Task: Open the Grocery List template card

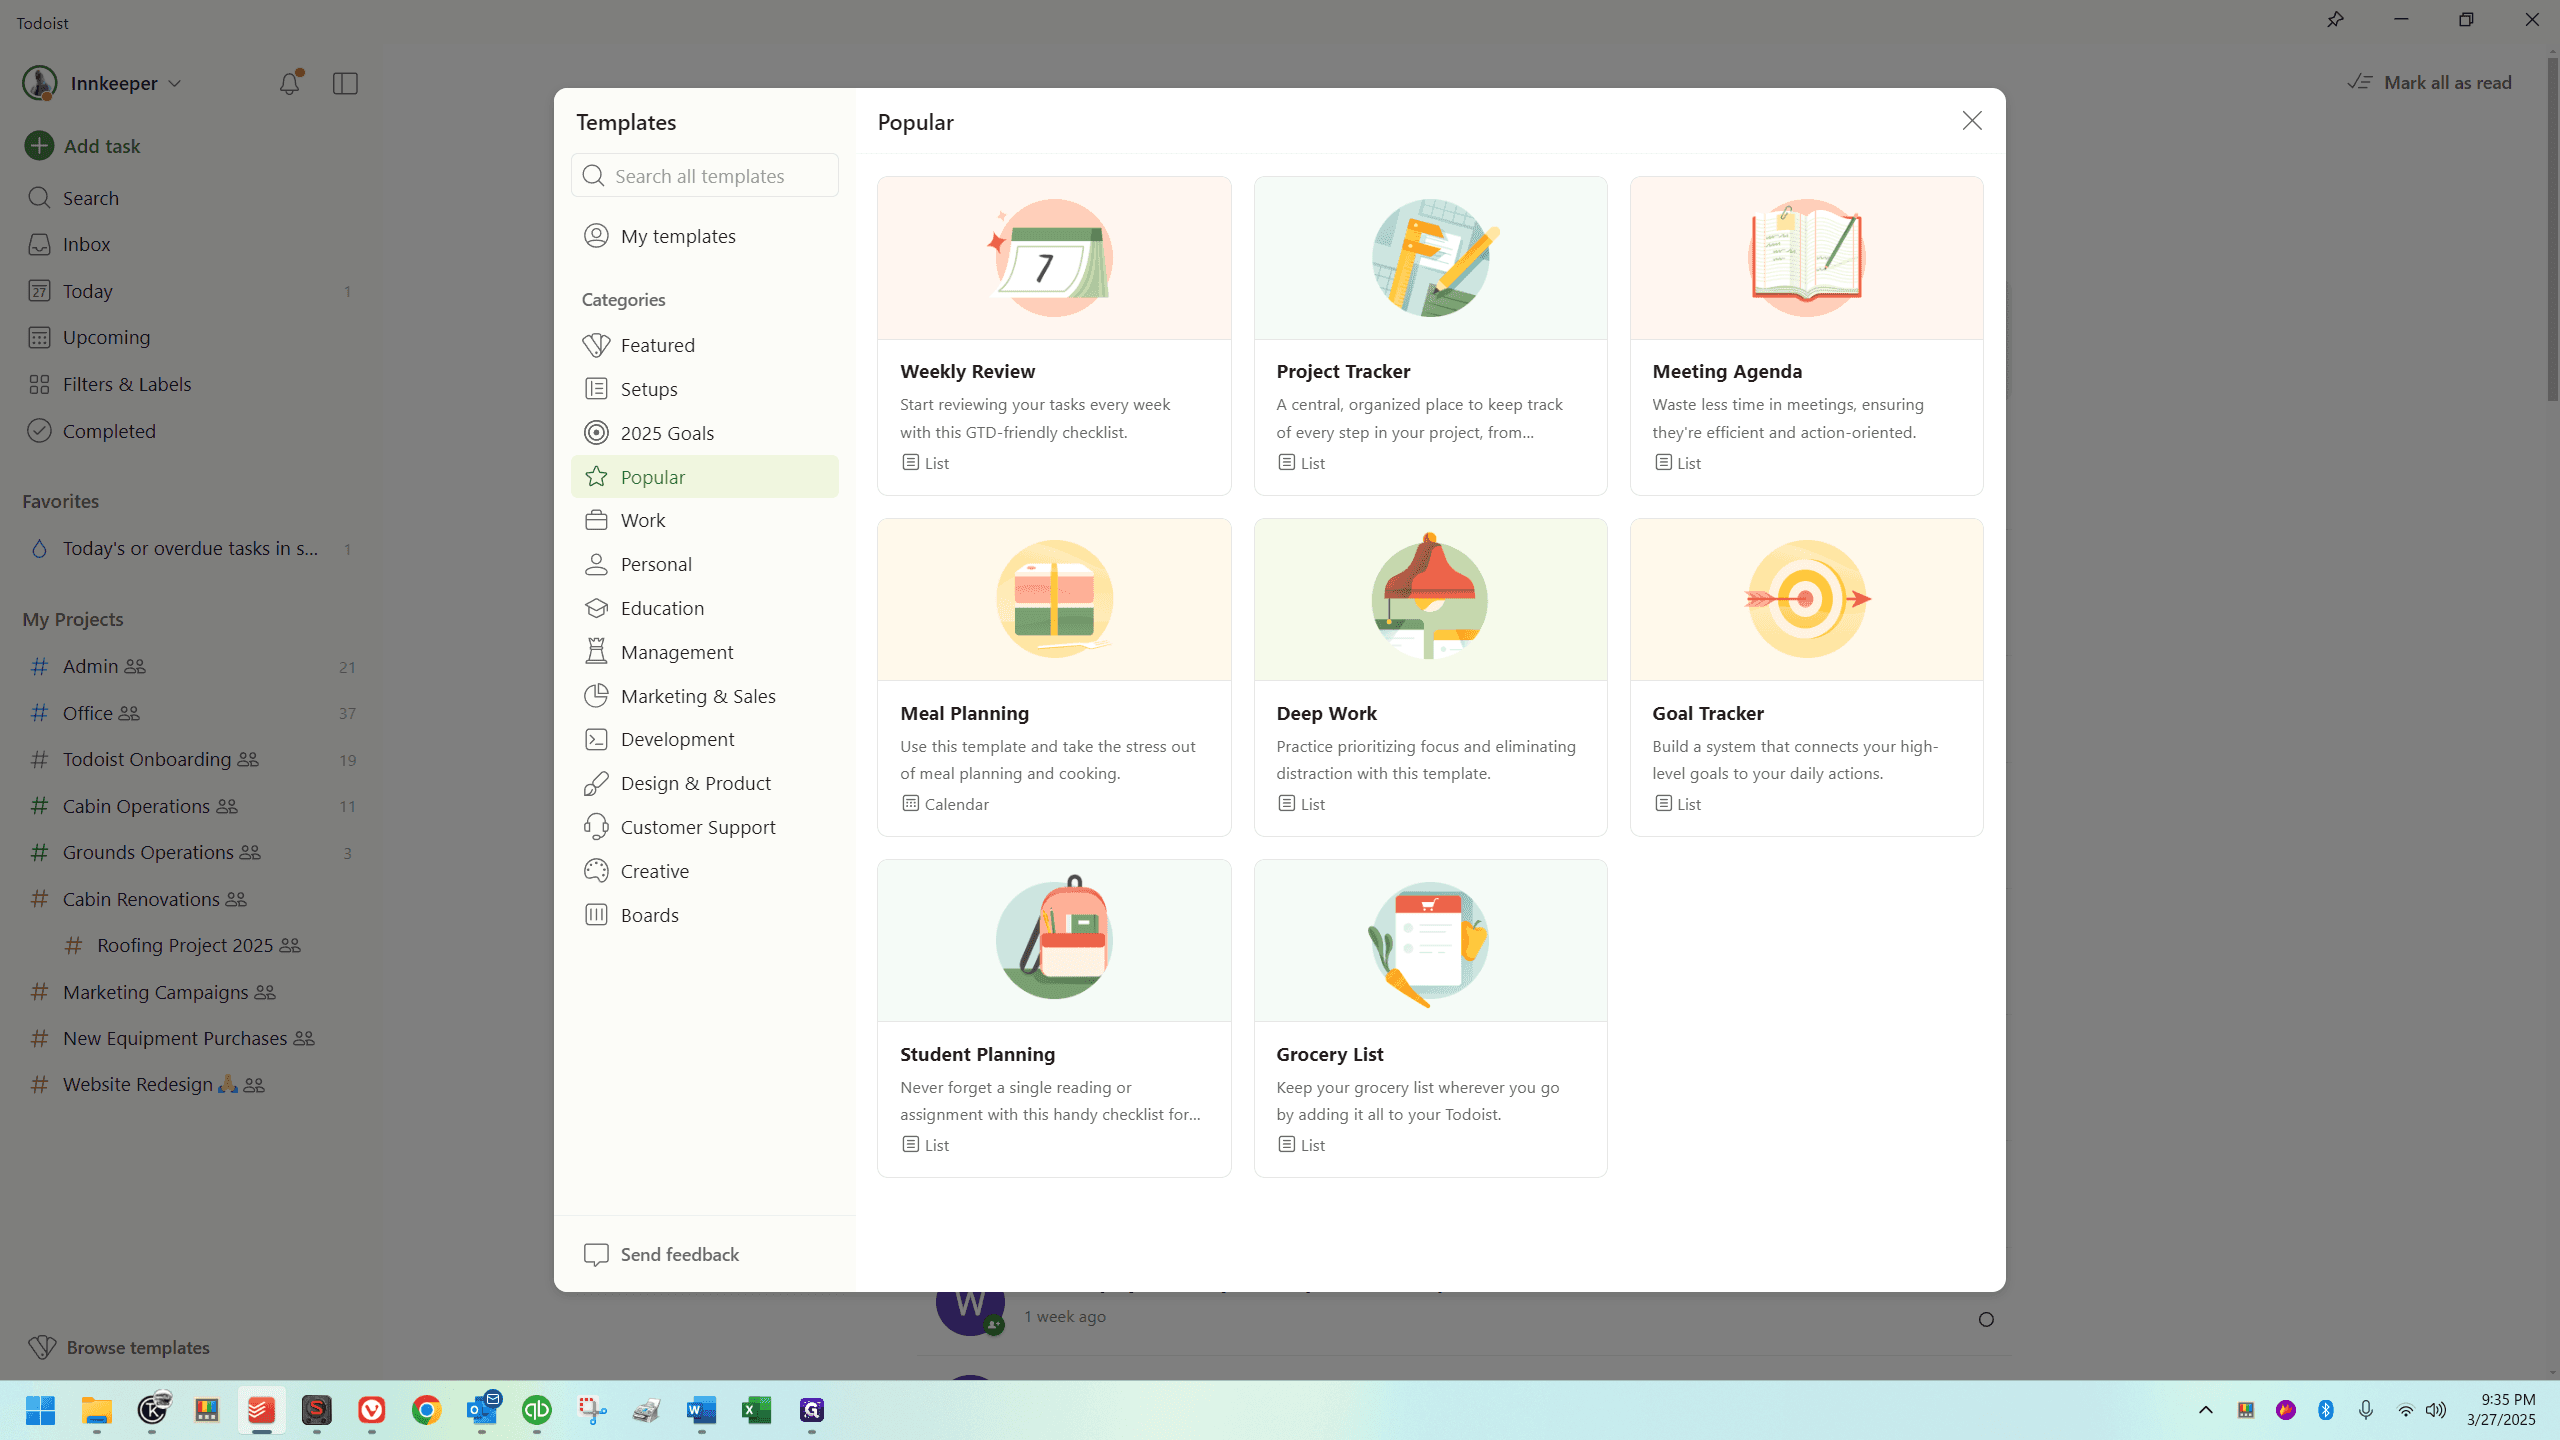Action: point(1430,1018)
